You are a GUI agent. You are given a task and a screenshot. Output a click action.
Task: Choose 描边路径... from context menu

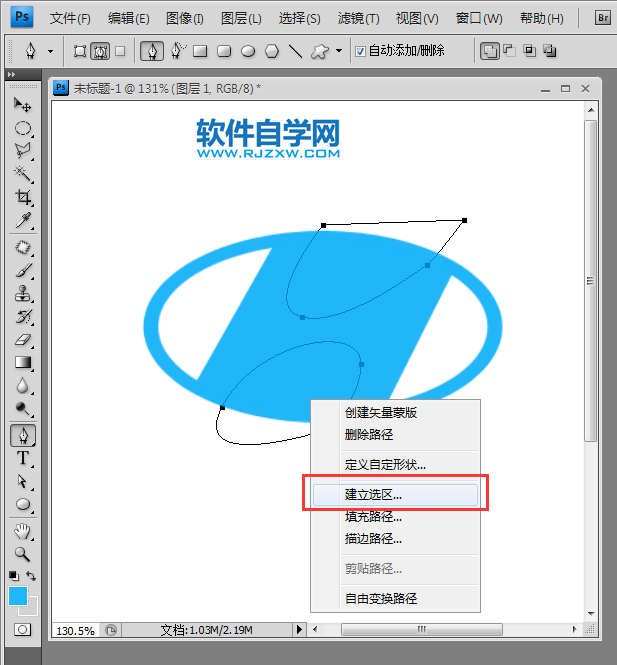pyautogui.click(x=373, y=539)
